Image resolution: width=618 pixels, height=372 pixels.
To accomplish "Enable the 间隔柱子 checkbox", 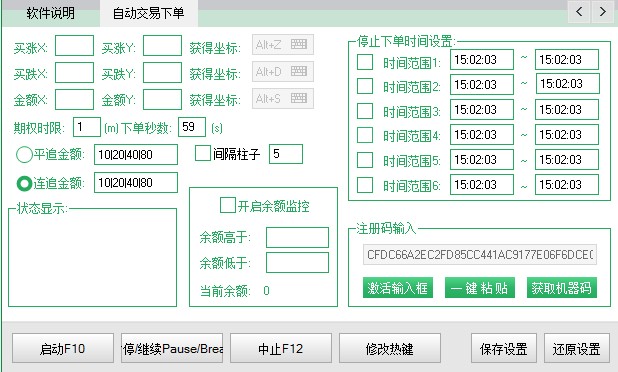I will coord(203,153).
